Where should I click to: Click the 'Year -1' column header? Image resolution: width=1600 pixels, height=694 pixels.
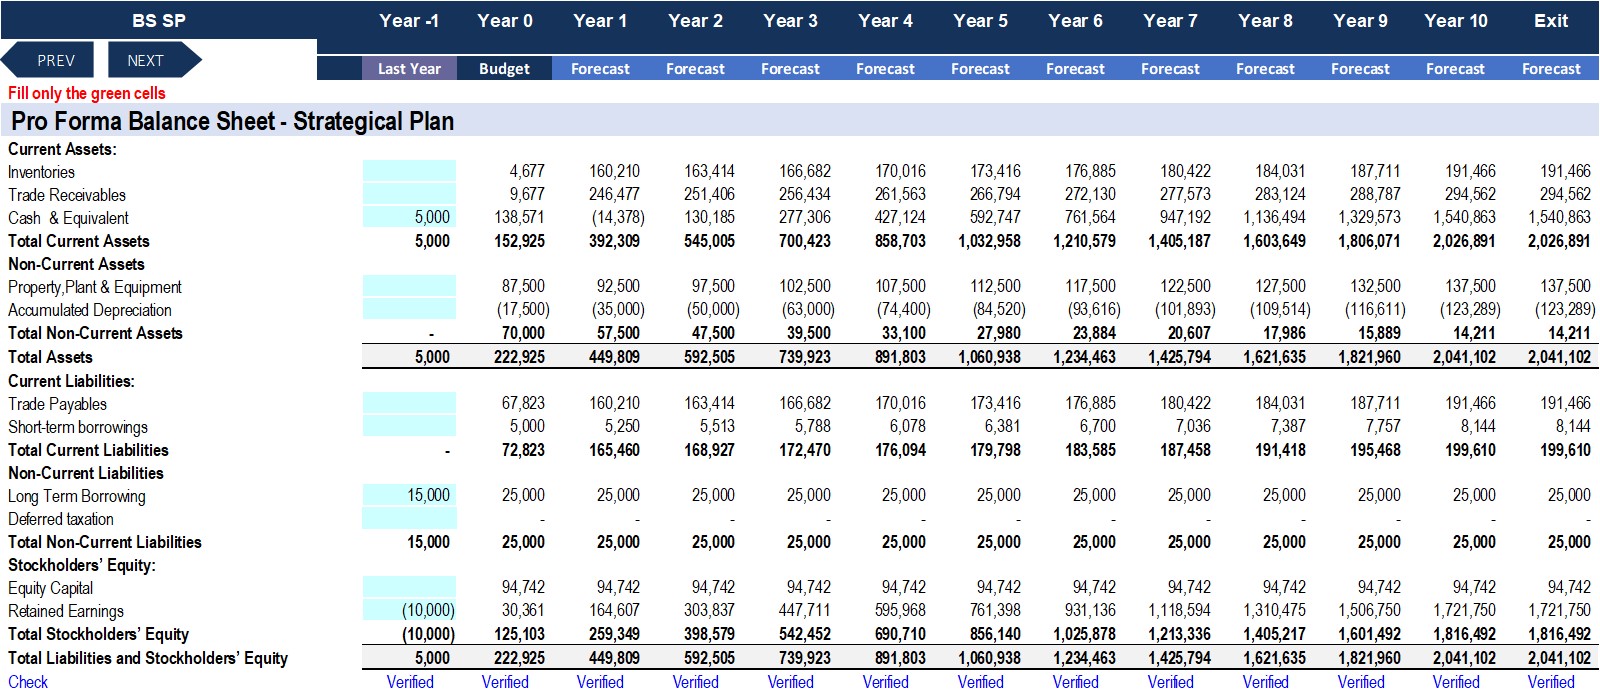pyautogui.click(x=409, y=20)
